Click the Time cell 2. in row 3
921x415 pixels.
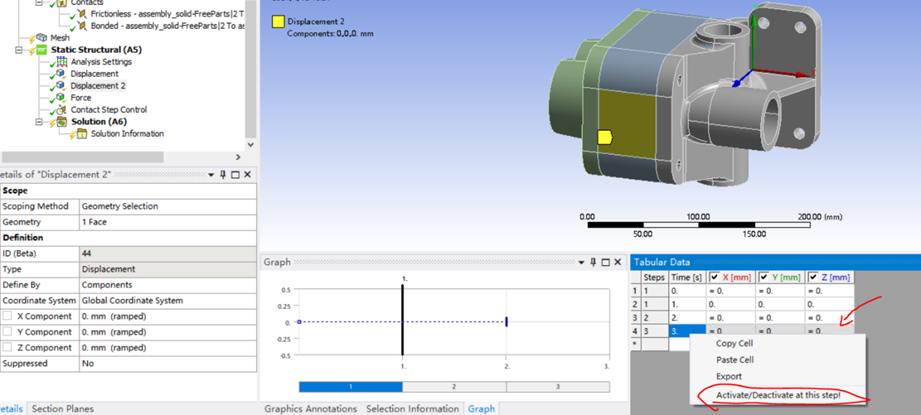[687, 318]
